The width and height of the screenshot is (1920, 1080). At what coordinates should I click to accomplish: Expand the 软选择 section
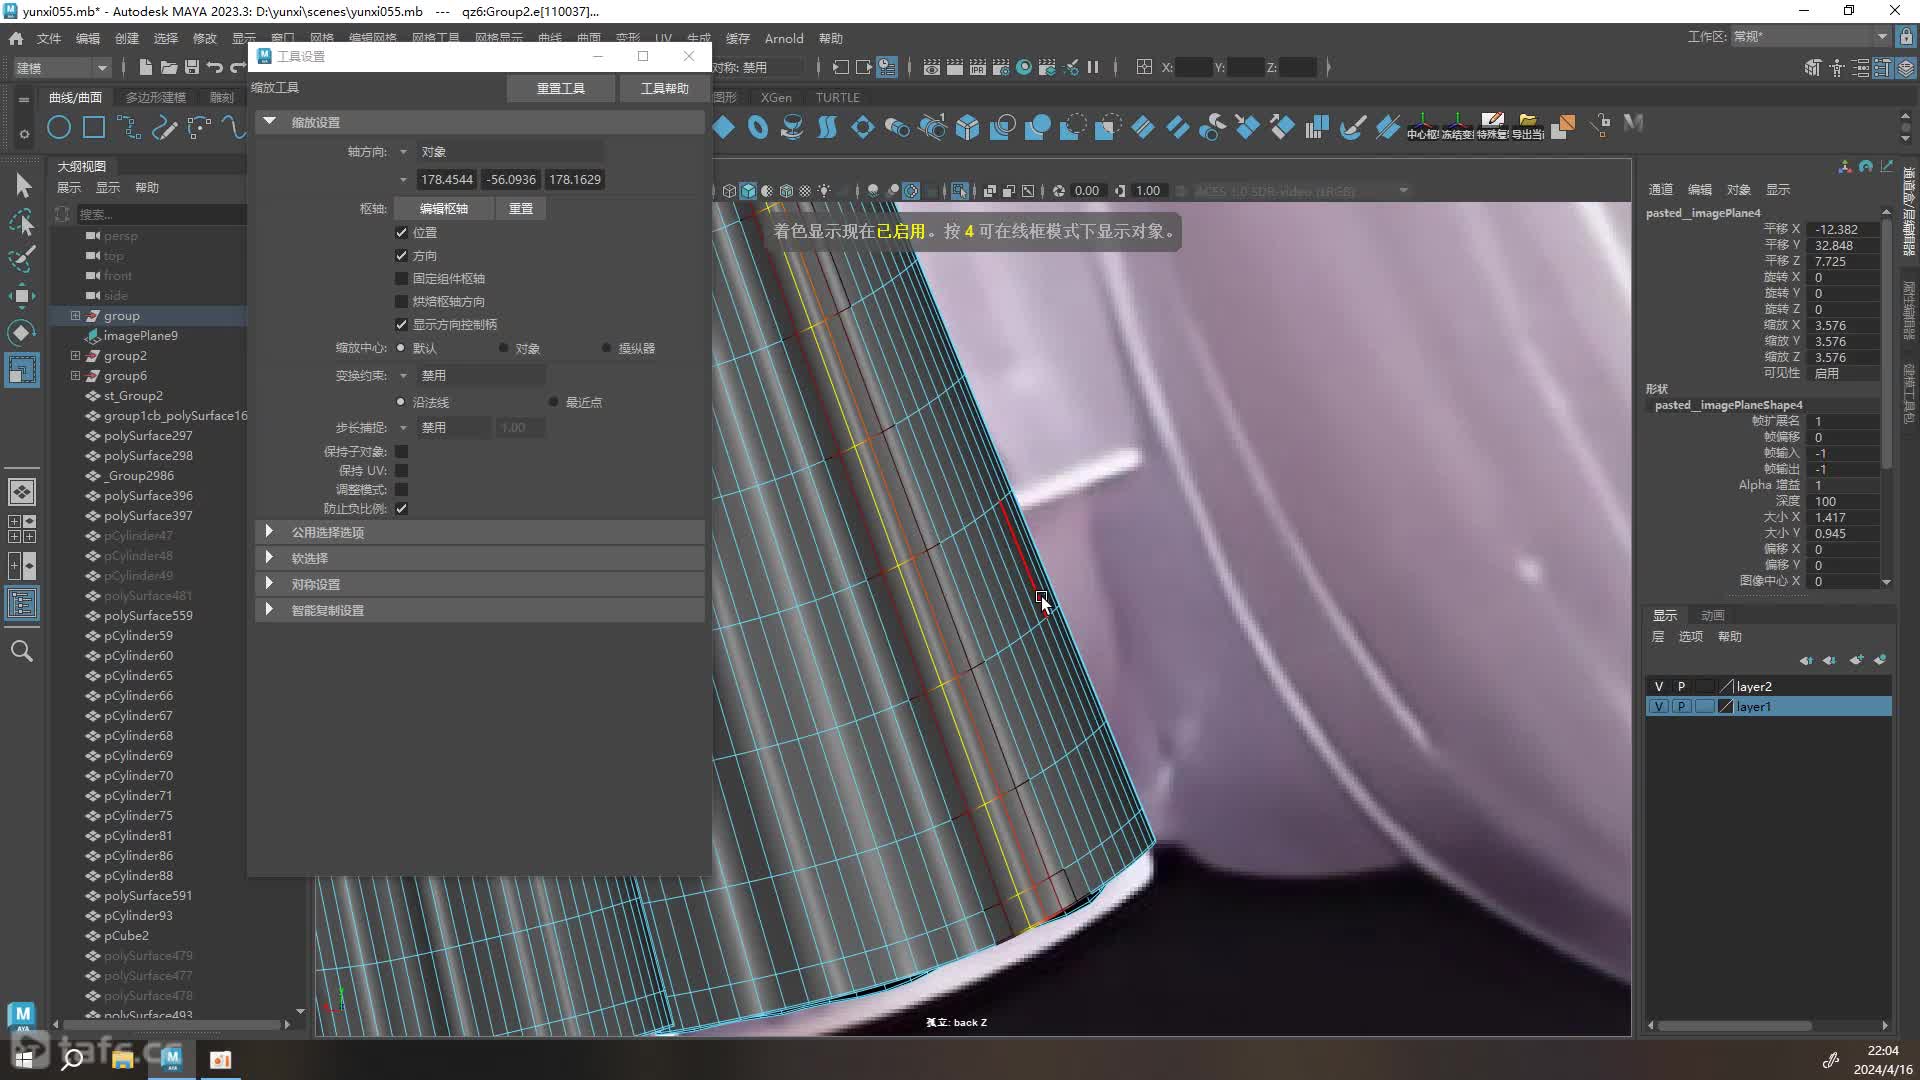point(269,558)
